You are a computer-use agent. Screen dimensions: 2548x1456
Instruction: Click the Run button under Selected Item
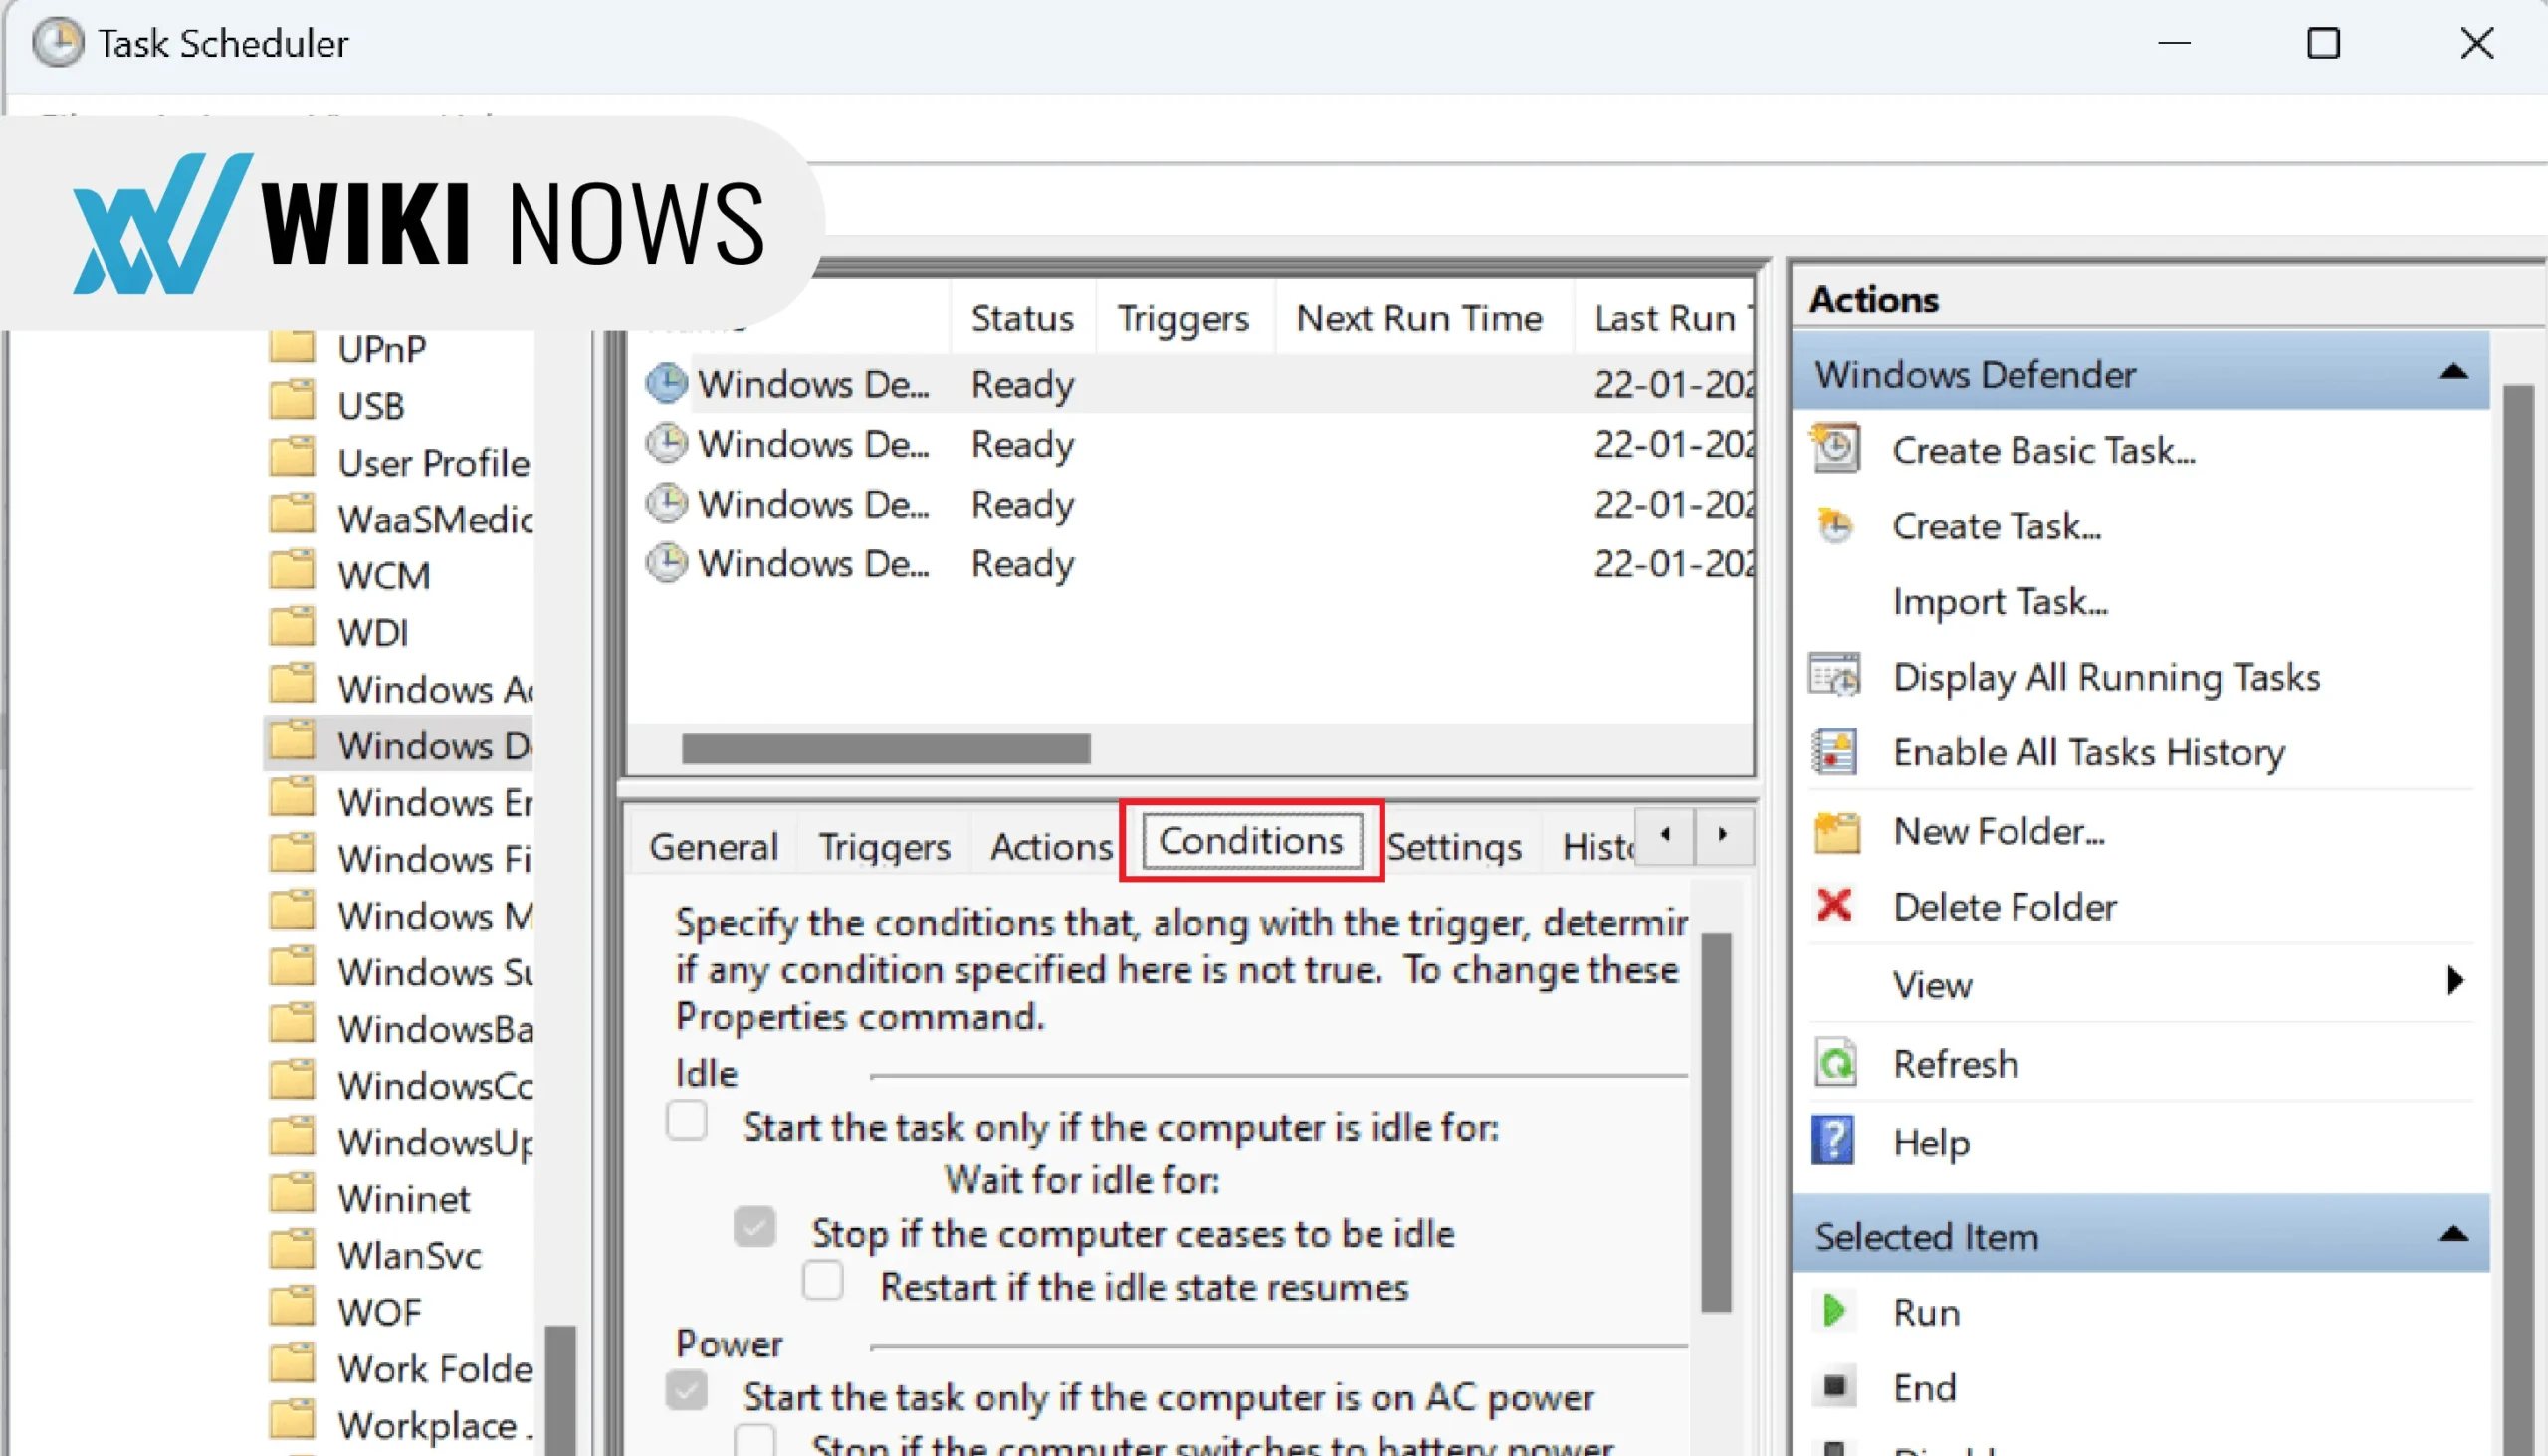[1925, 1313]
